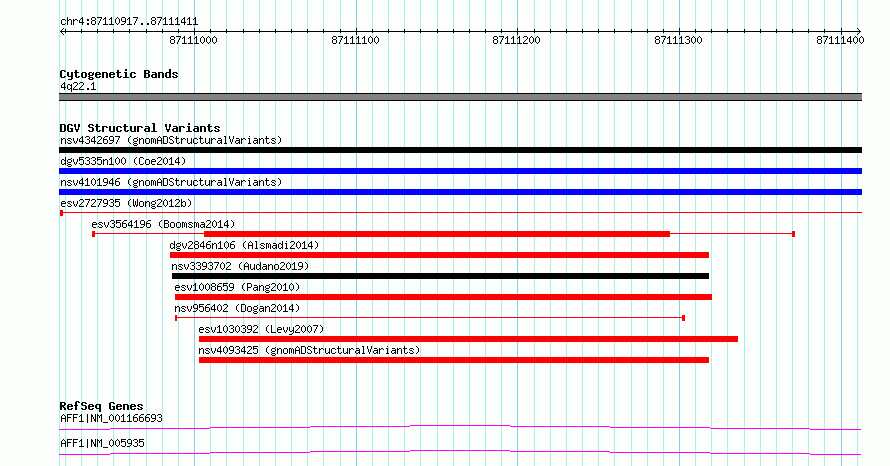Click the nsv4342697 gnomADStructuralVariants variant label

point(171,140)
